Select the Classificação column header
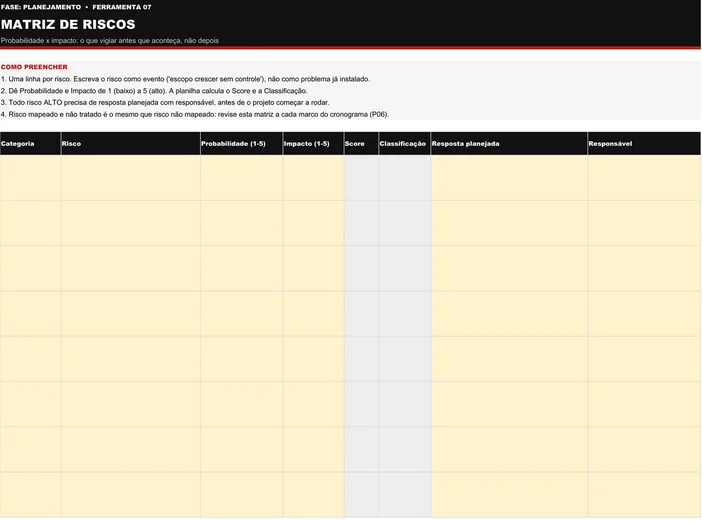 point(405,144)
